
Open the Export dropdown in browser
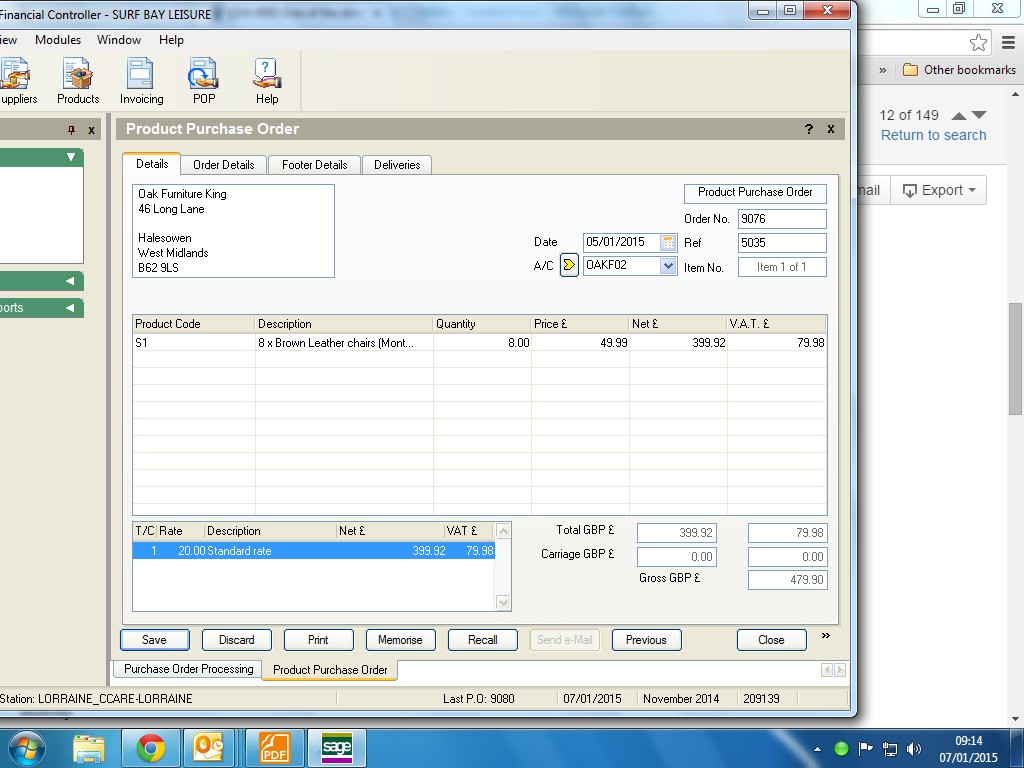939,190
